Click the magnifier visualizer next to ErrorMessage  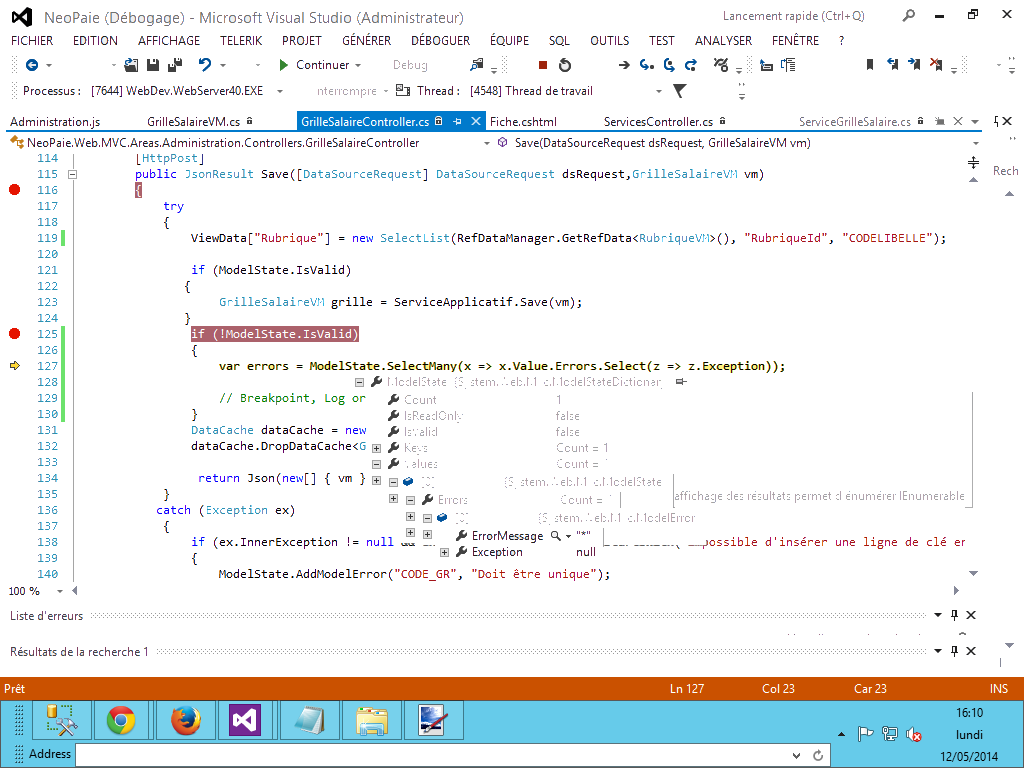(556, 536)
